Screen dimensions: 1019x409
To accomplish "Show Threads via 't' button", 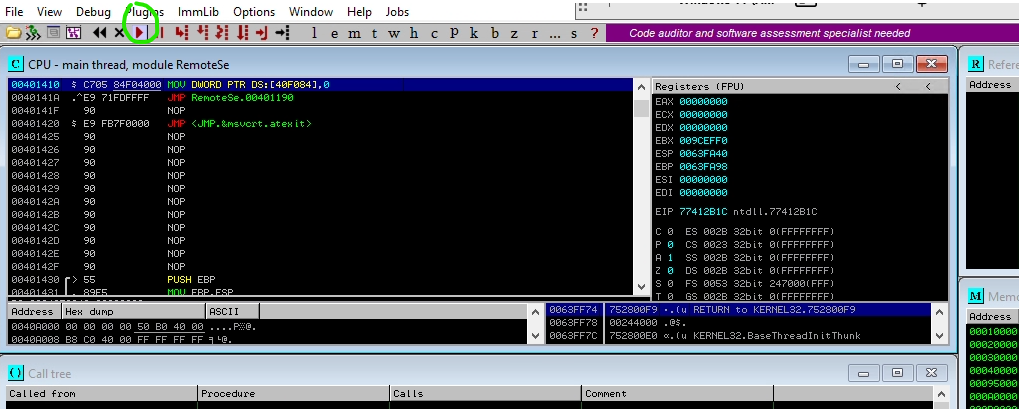I will tap(374, 33).
